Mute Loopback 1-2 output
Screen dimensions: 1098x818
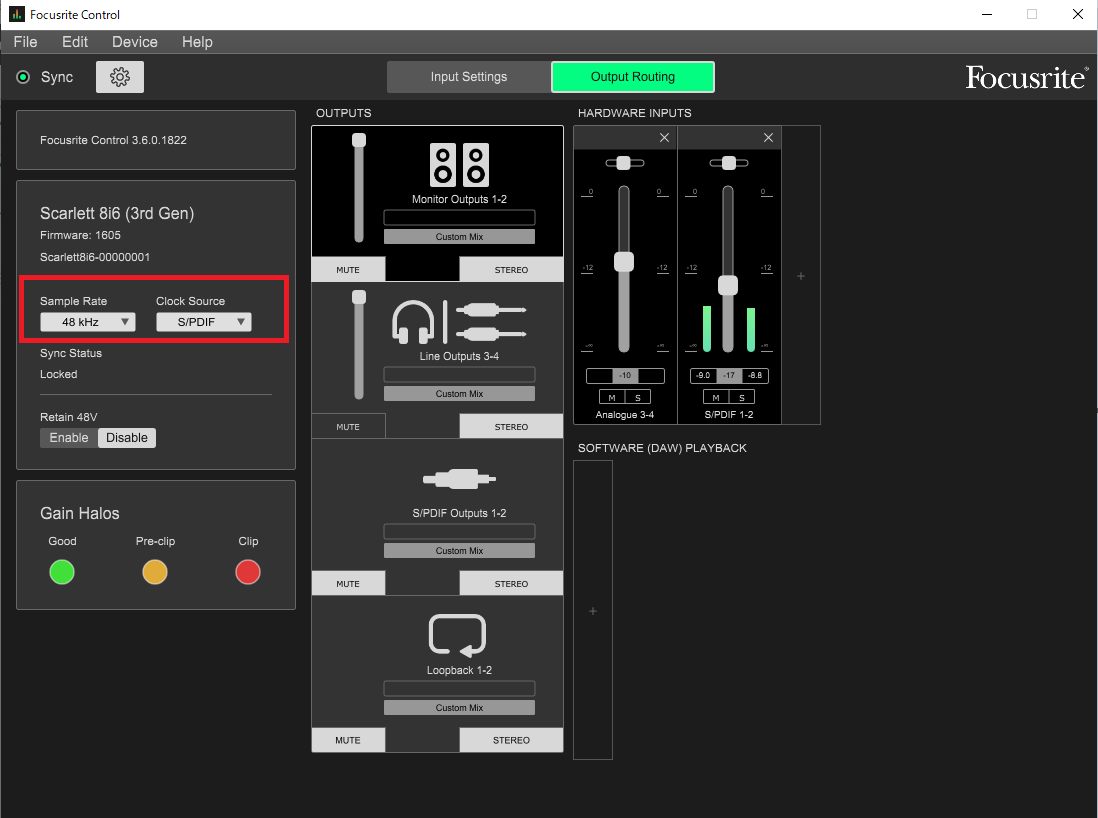[x=348, y=740]
